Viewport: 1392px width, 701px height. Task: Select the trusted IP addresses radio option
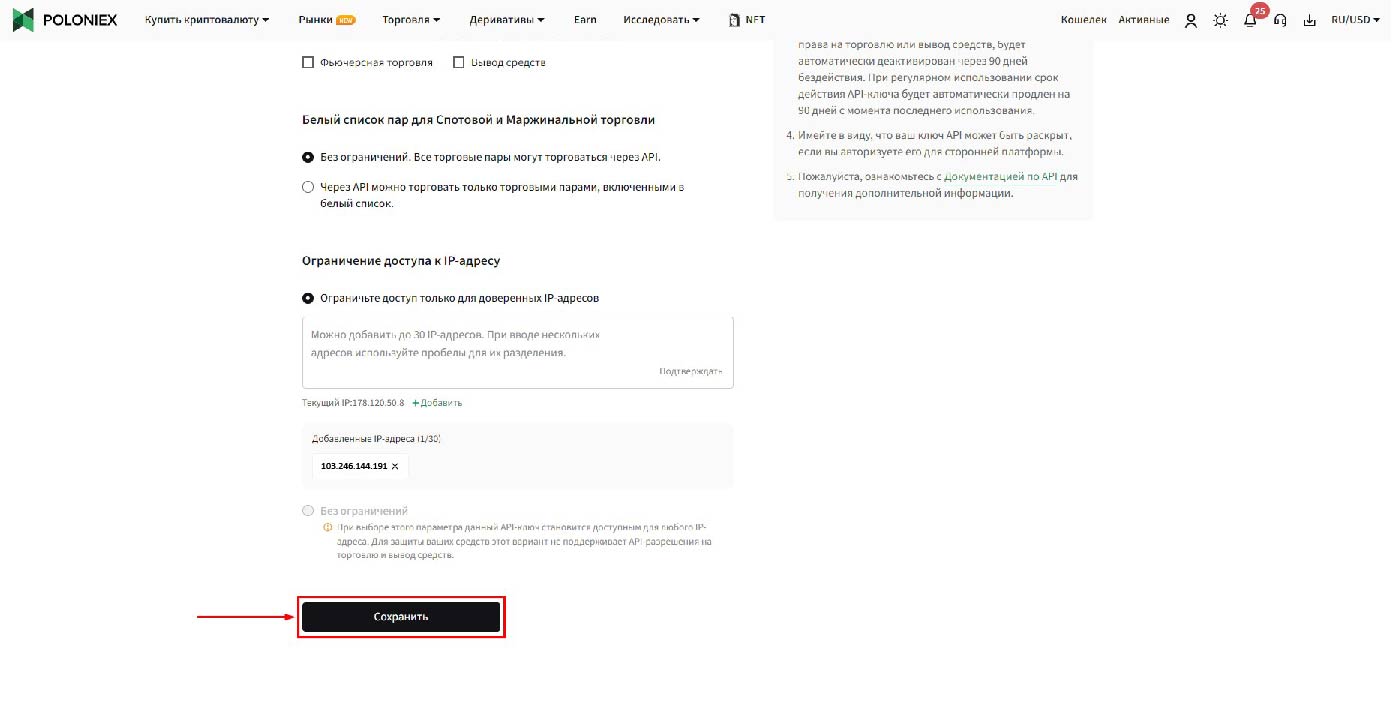[x=308, y=298]
